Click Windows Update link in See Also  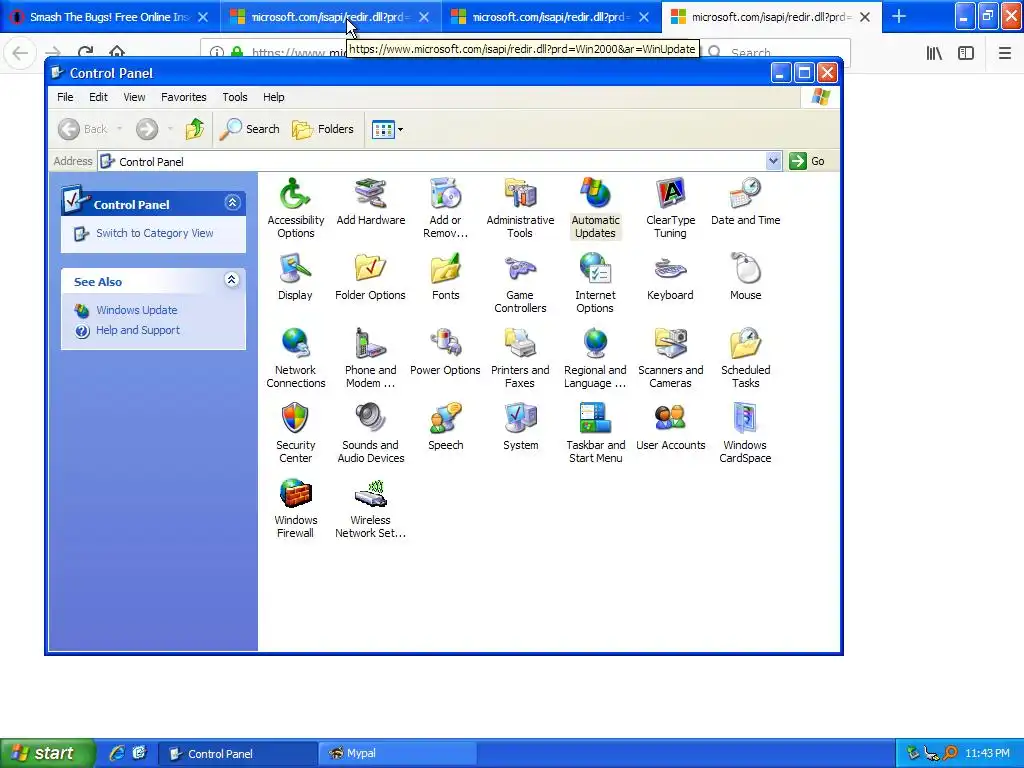136,310
